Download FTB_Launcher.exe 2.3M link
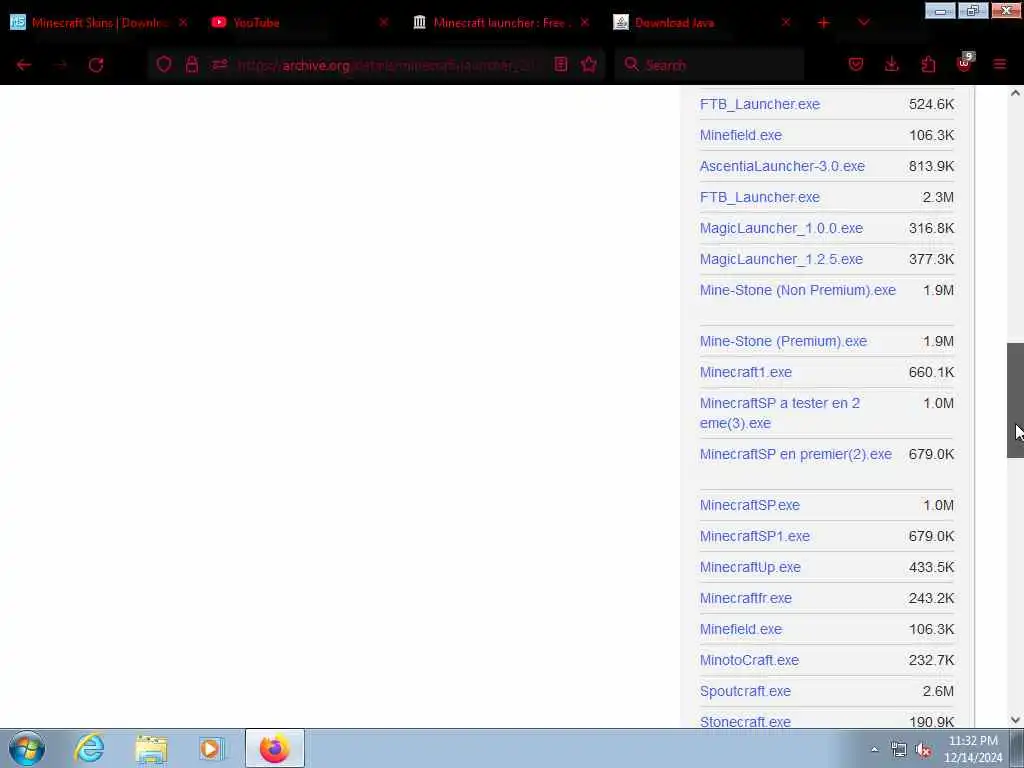This screenshot has height=768, width=1024. point(760,197)
